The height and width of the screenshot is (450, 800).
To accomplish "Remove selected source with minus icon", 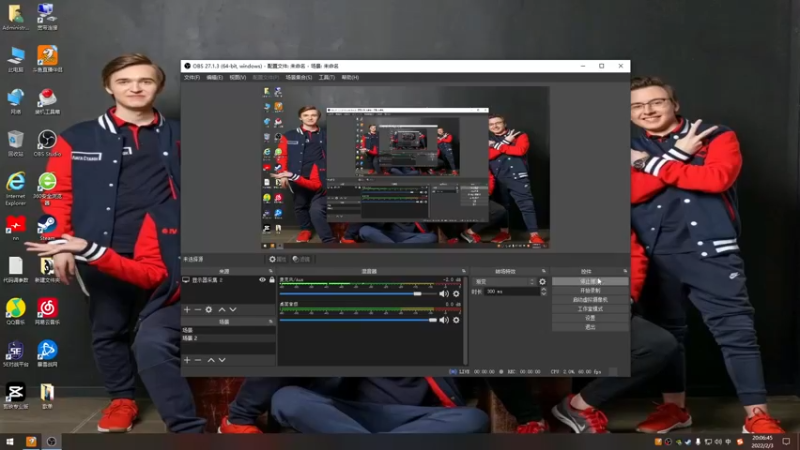I will (198, 310).
